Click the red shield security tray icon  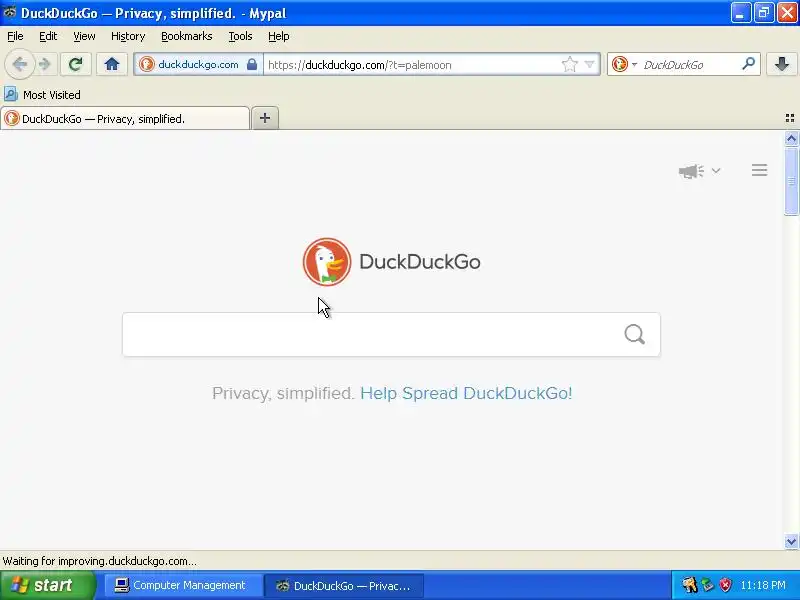(725, 585)
